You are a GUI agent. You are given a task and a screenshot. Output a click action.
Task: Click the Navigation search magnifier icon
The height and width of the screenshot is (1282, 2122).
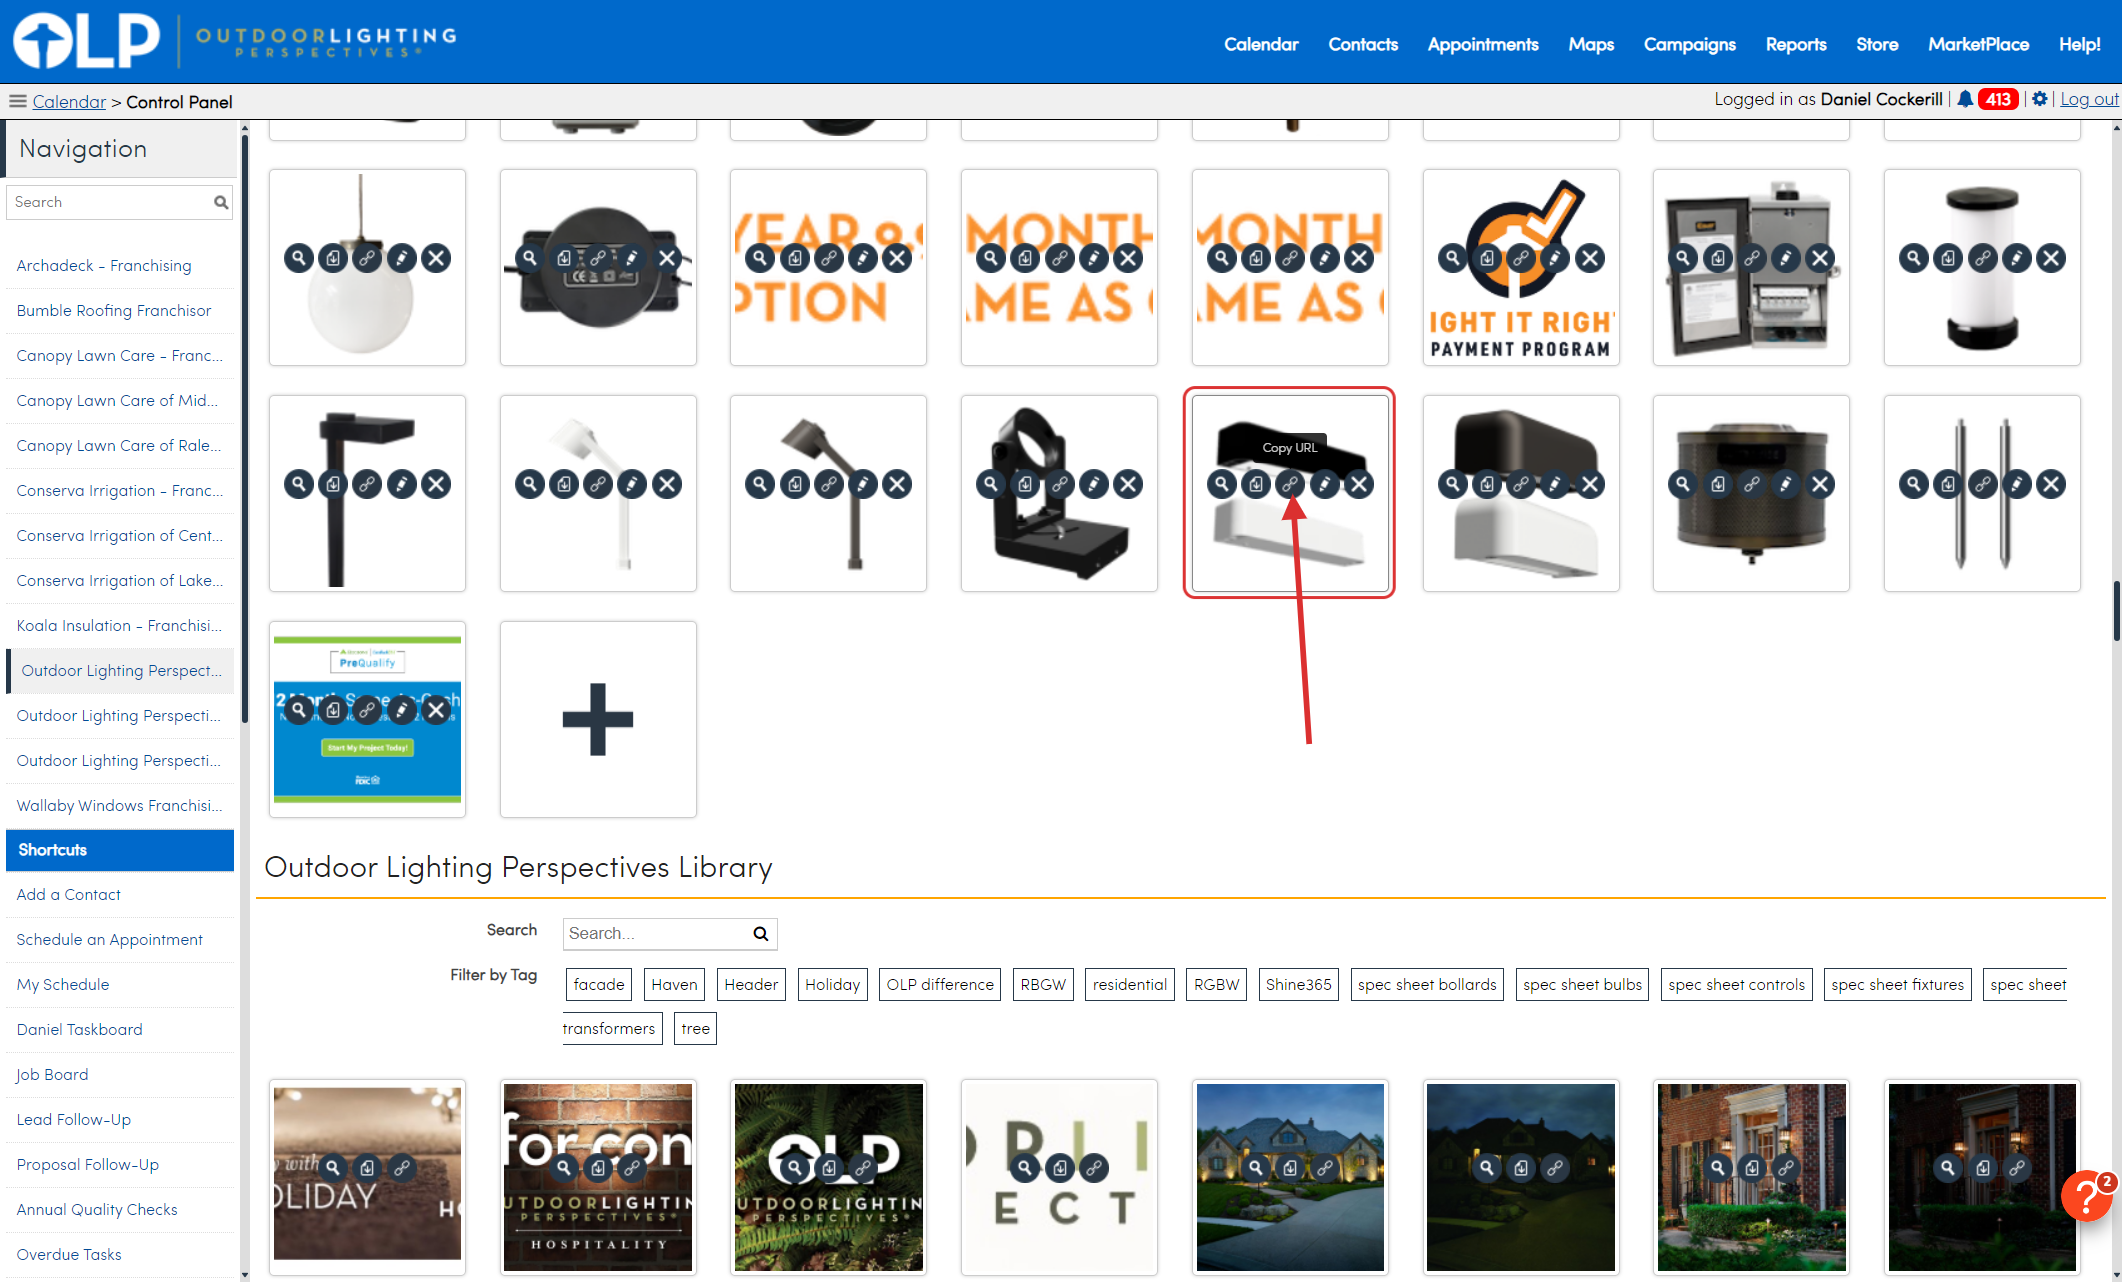coord(221,202)
